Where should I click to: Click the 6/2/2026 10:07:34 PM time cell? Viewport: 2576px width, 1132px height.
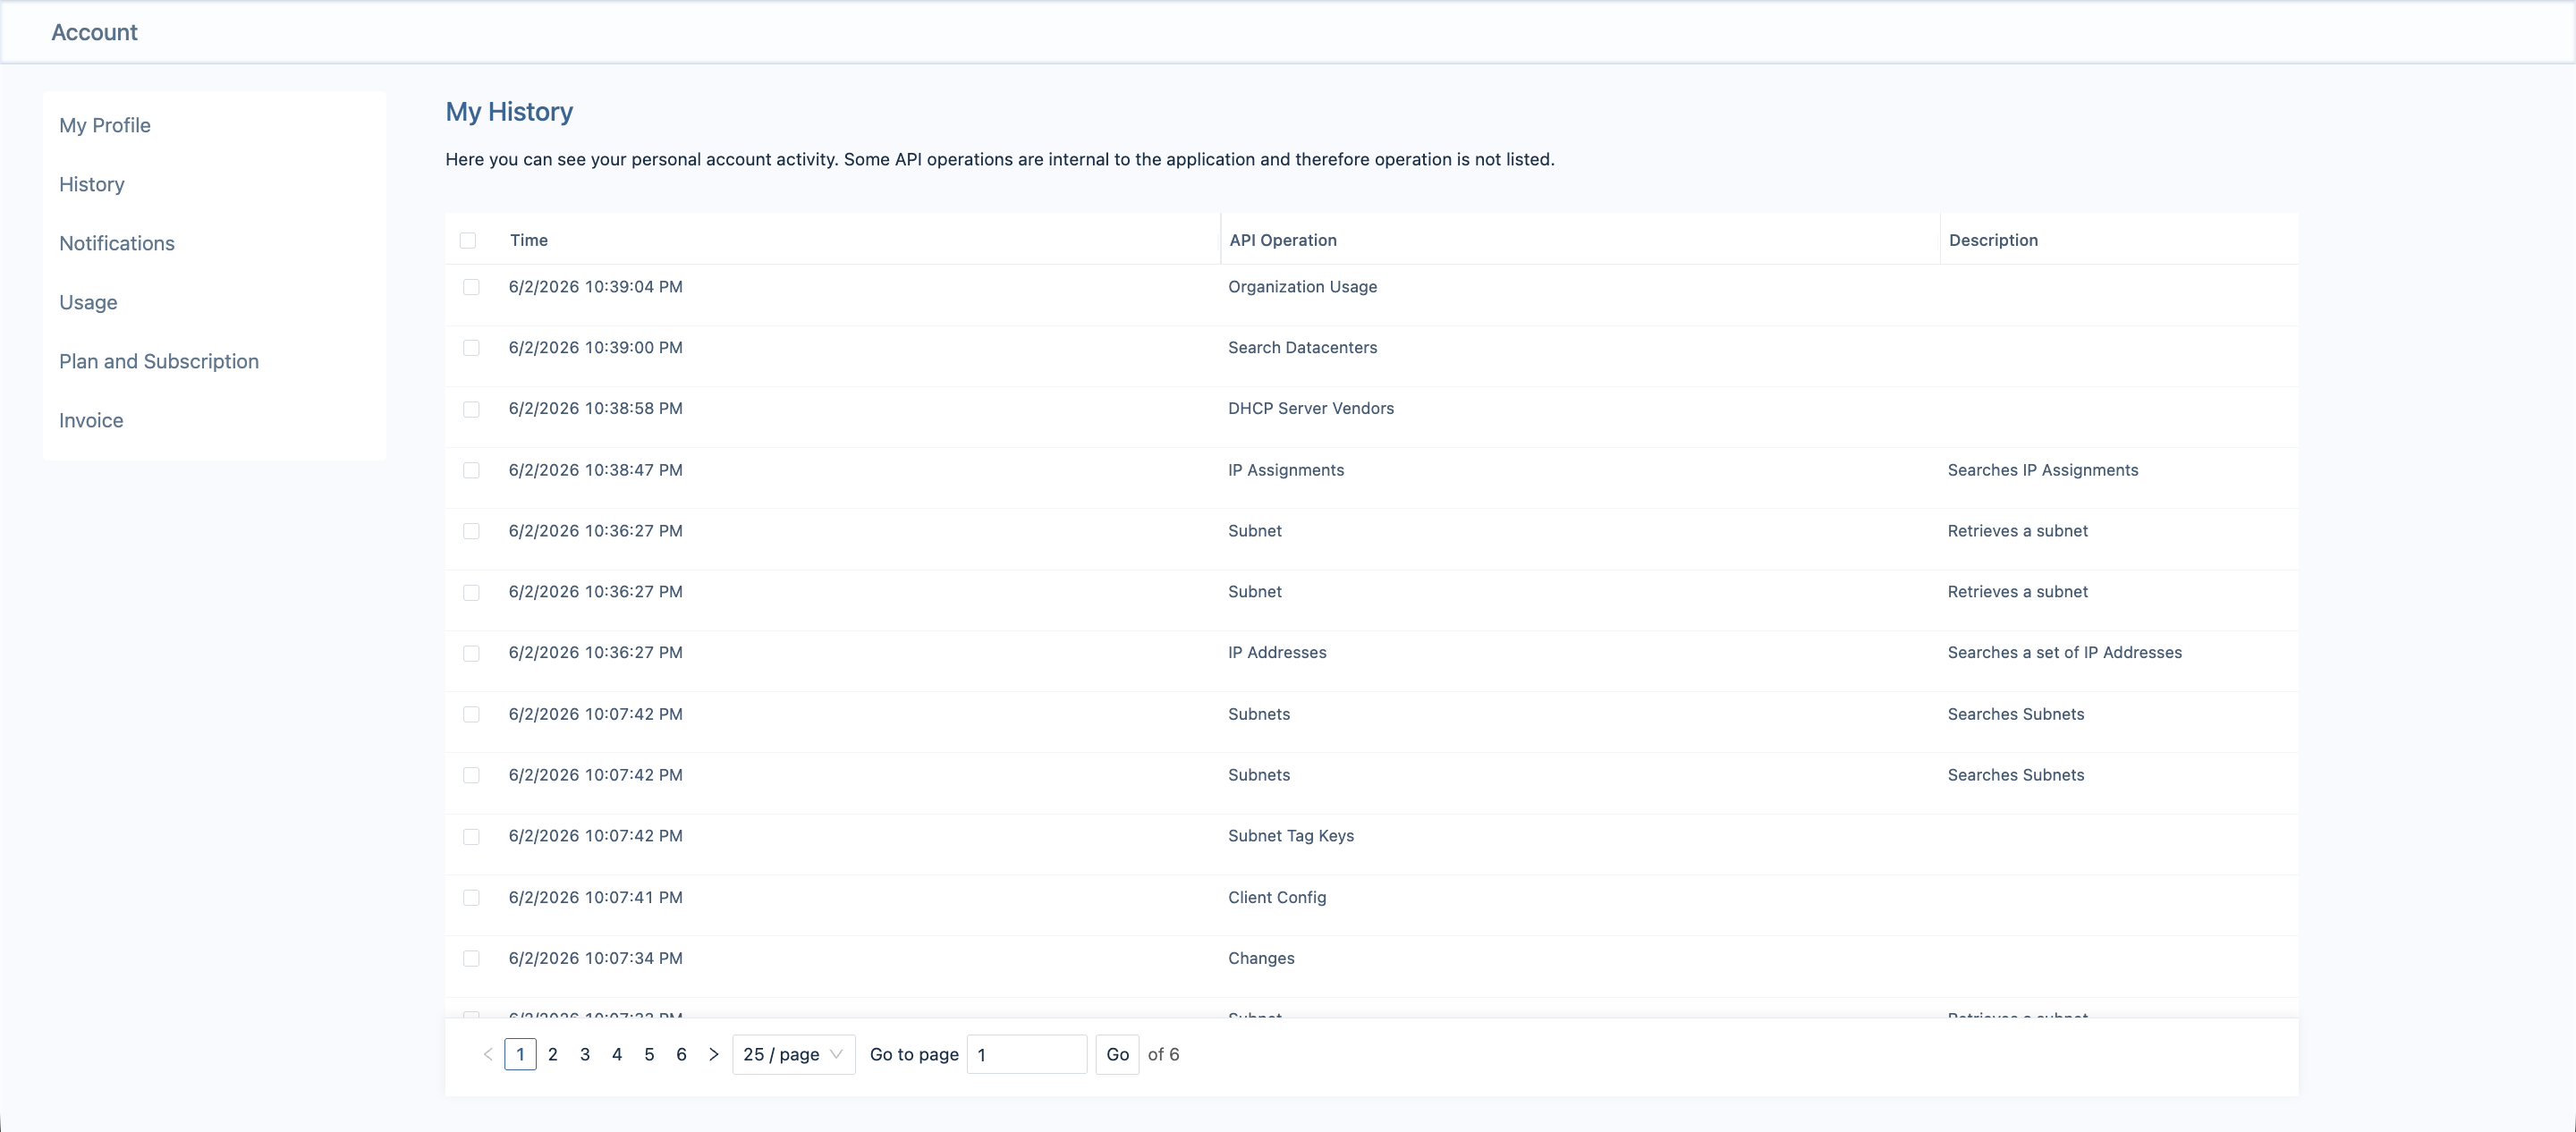coord(596,958)
